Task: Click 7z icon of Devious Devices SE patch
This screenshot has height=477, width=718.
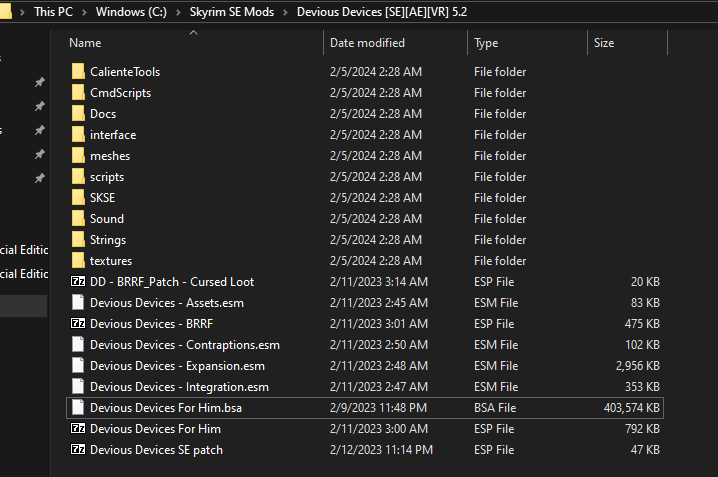Action: [78, 449]
